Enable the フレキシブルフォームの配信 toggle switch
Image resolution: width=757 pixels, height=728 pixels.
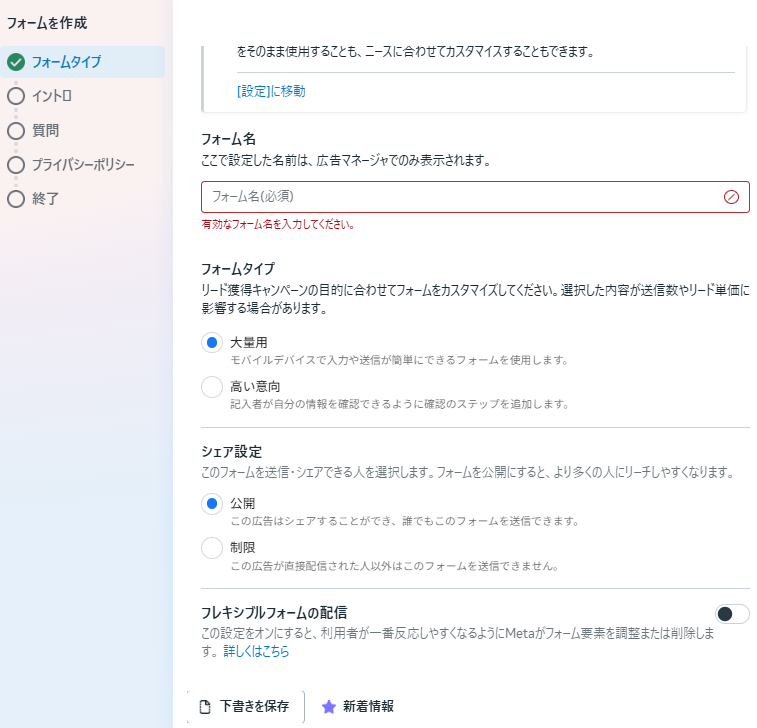732,614
